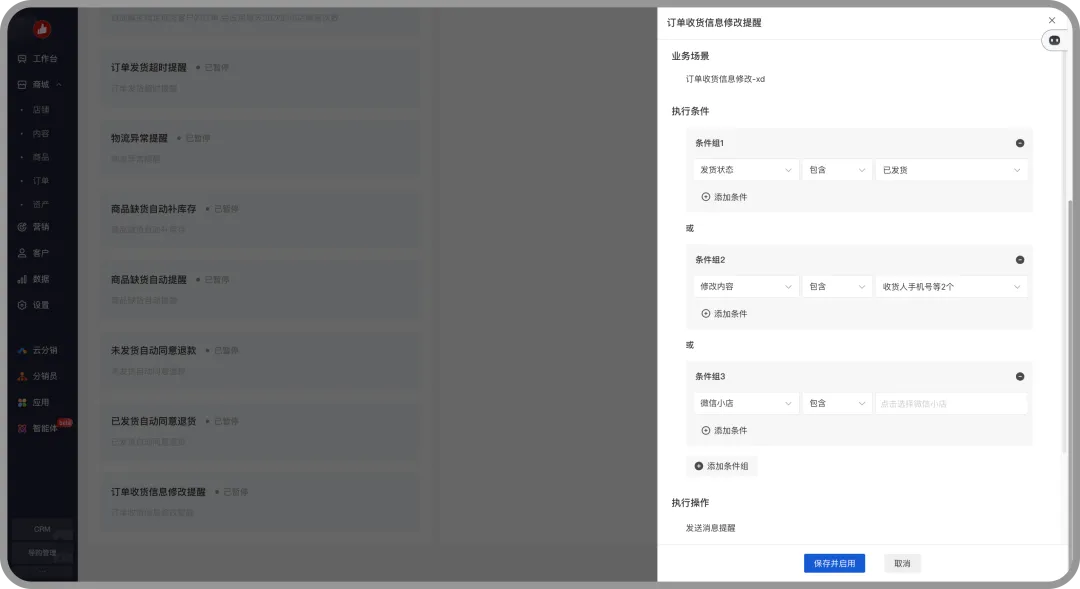
Task: Open the 收货人手机号等2个 value dropdown
Action: (x=951, y=287)
